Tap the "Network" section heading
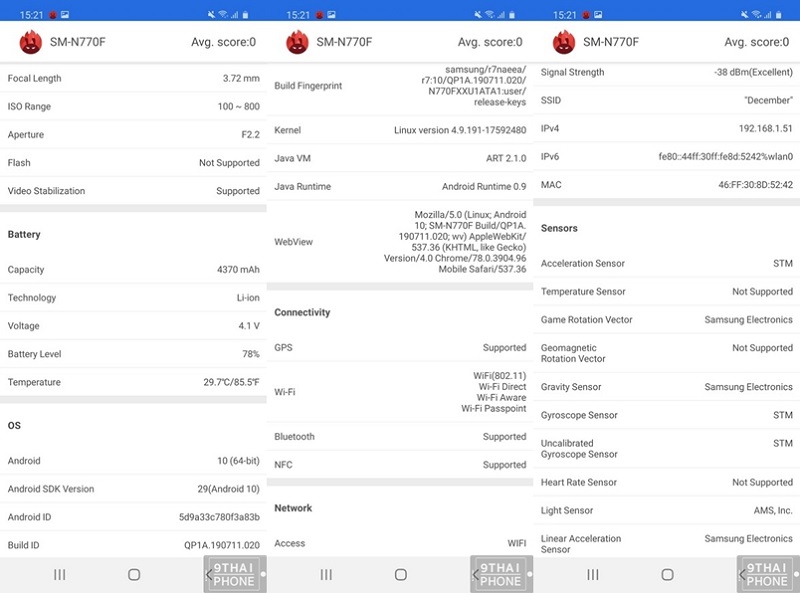 click(293, 508)
